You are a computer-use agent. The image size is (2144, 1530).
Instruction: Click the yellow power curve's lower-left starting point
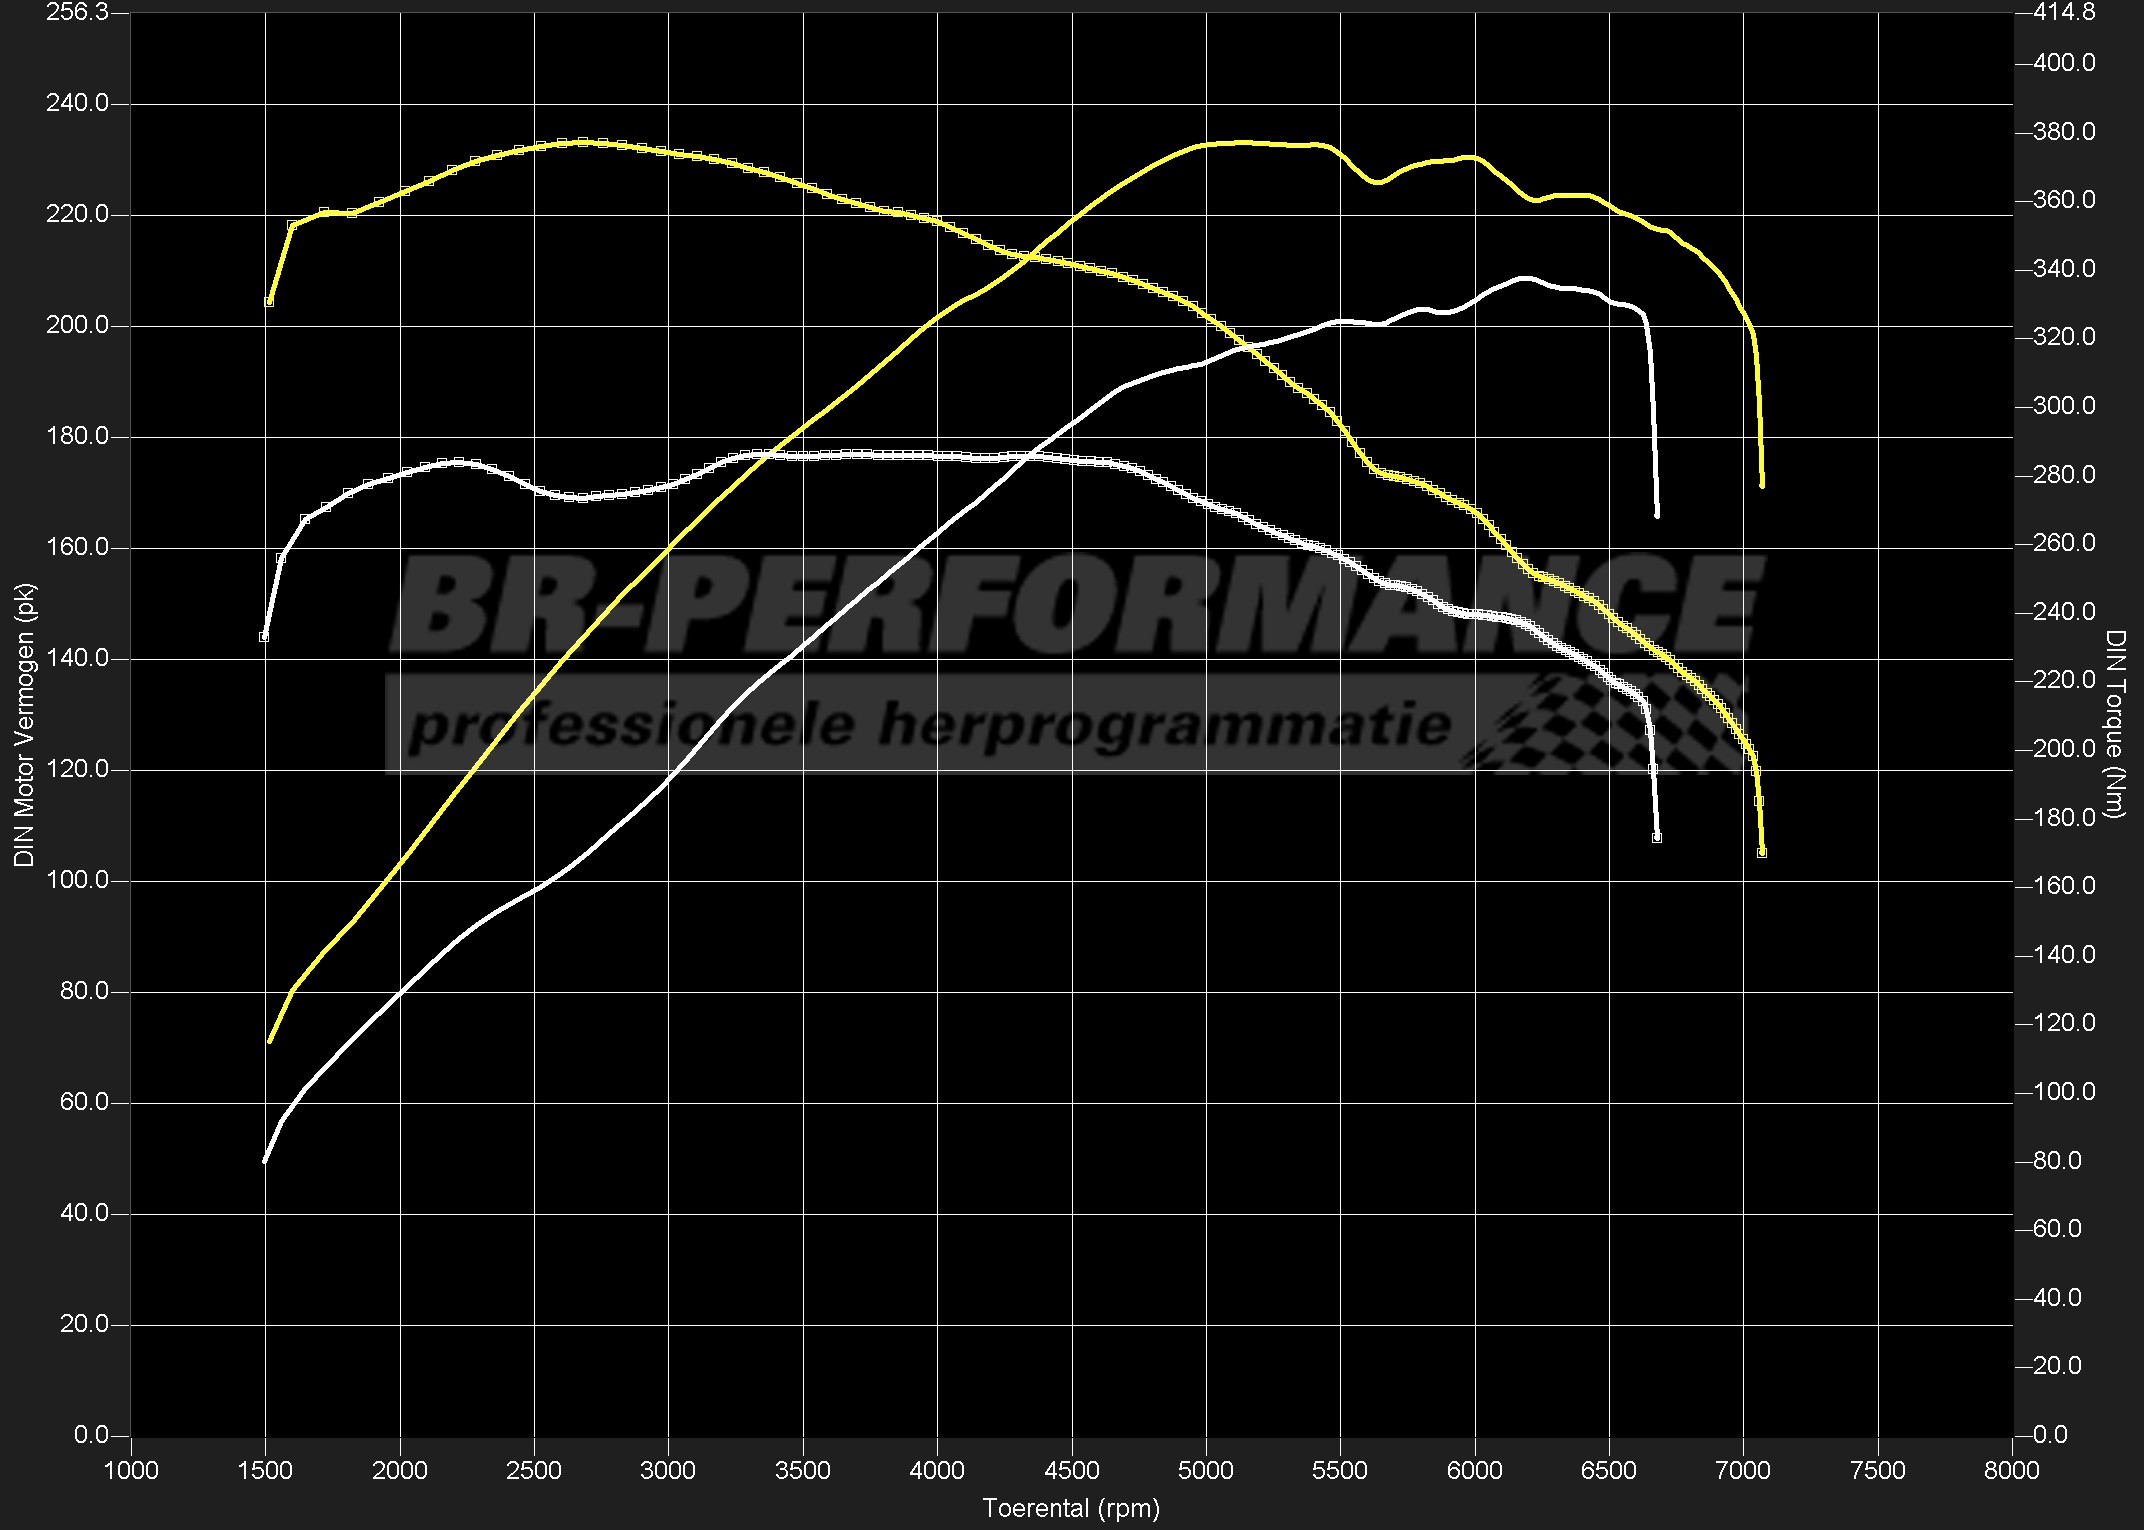click(270, 1042)
